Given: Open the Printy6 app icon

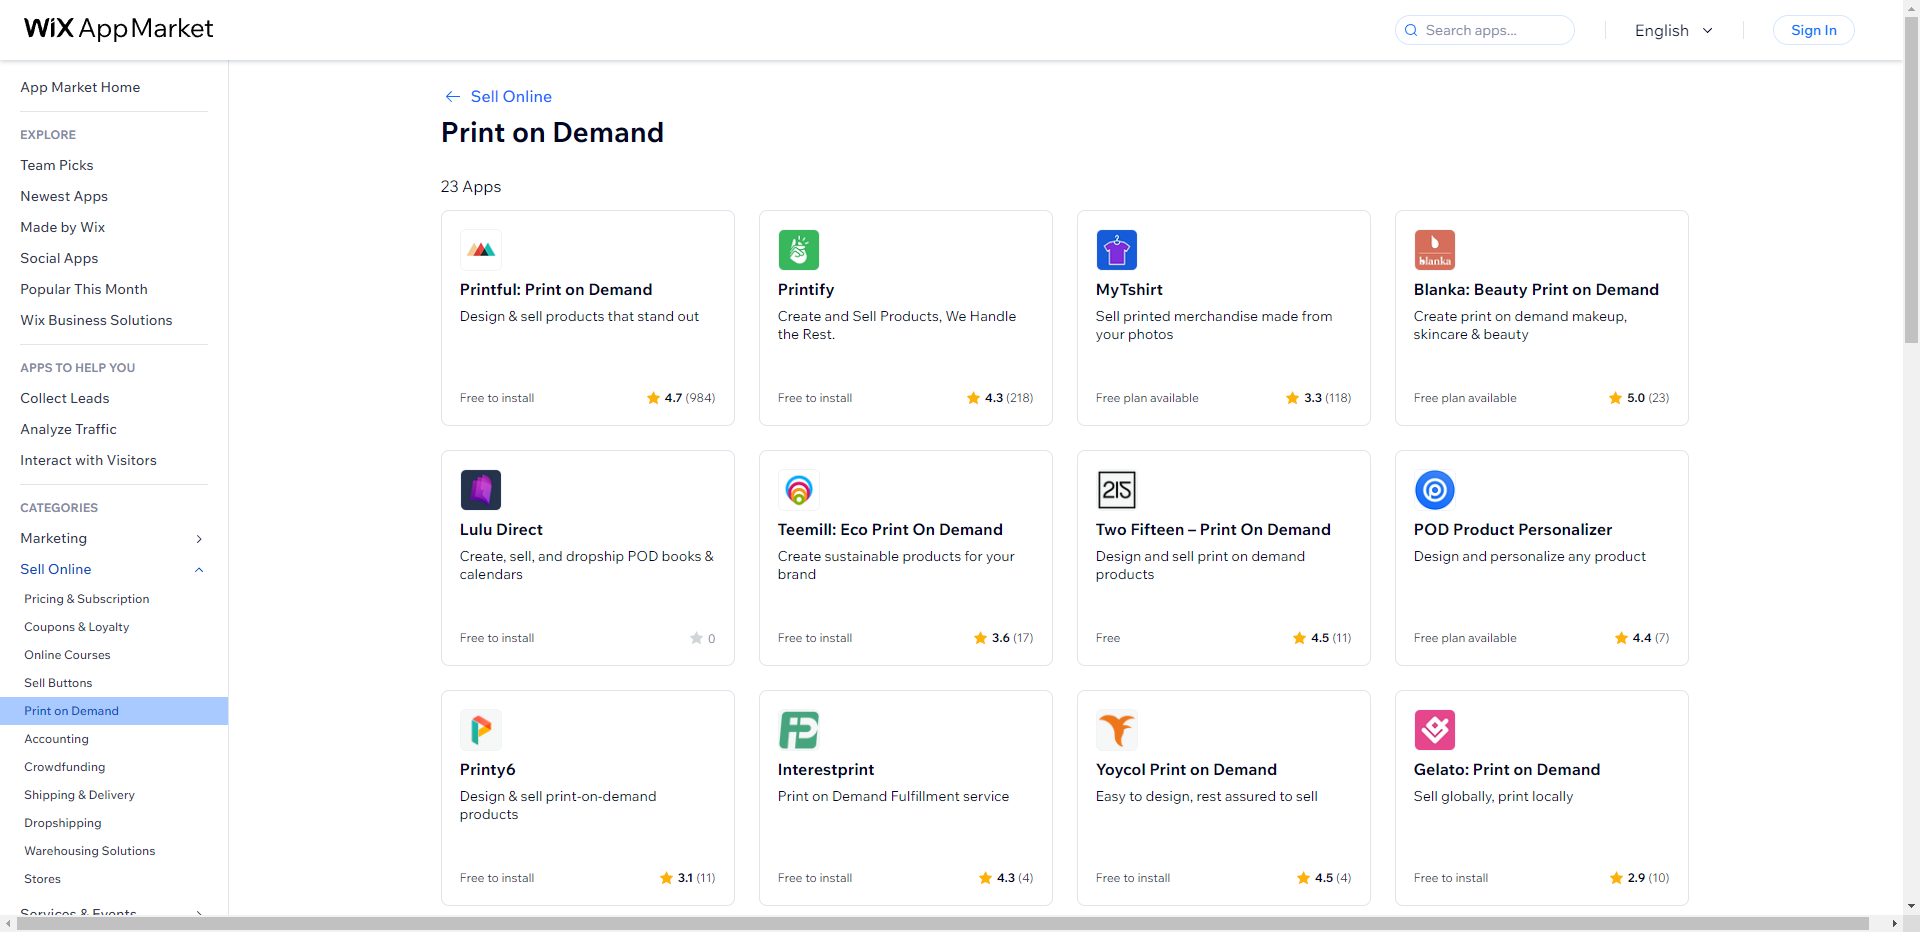Looking at the screenshot, I should 480,730.
